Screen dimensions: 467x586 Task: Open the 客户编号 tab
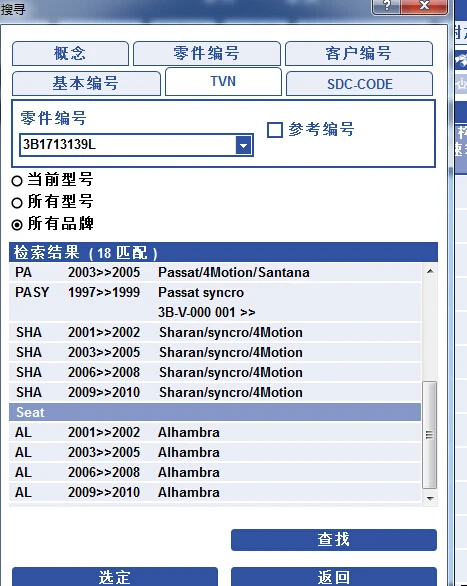point(359,53)
